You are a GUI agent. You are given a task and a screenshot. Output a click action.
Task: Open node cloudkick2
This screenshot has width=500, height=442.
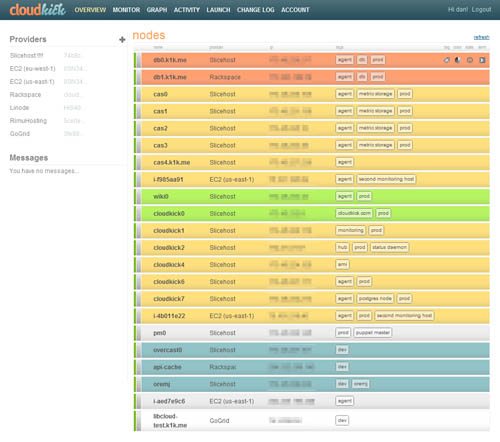coord(169,247)
